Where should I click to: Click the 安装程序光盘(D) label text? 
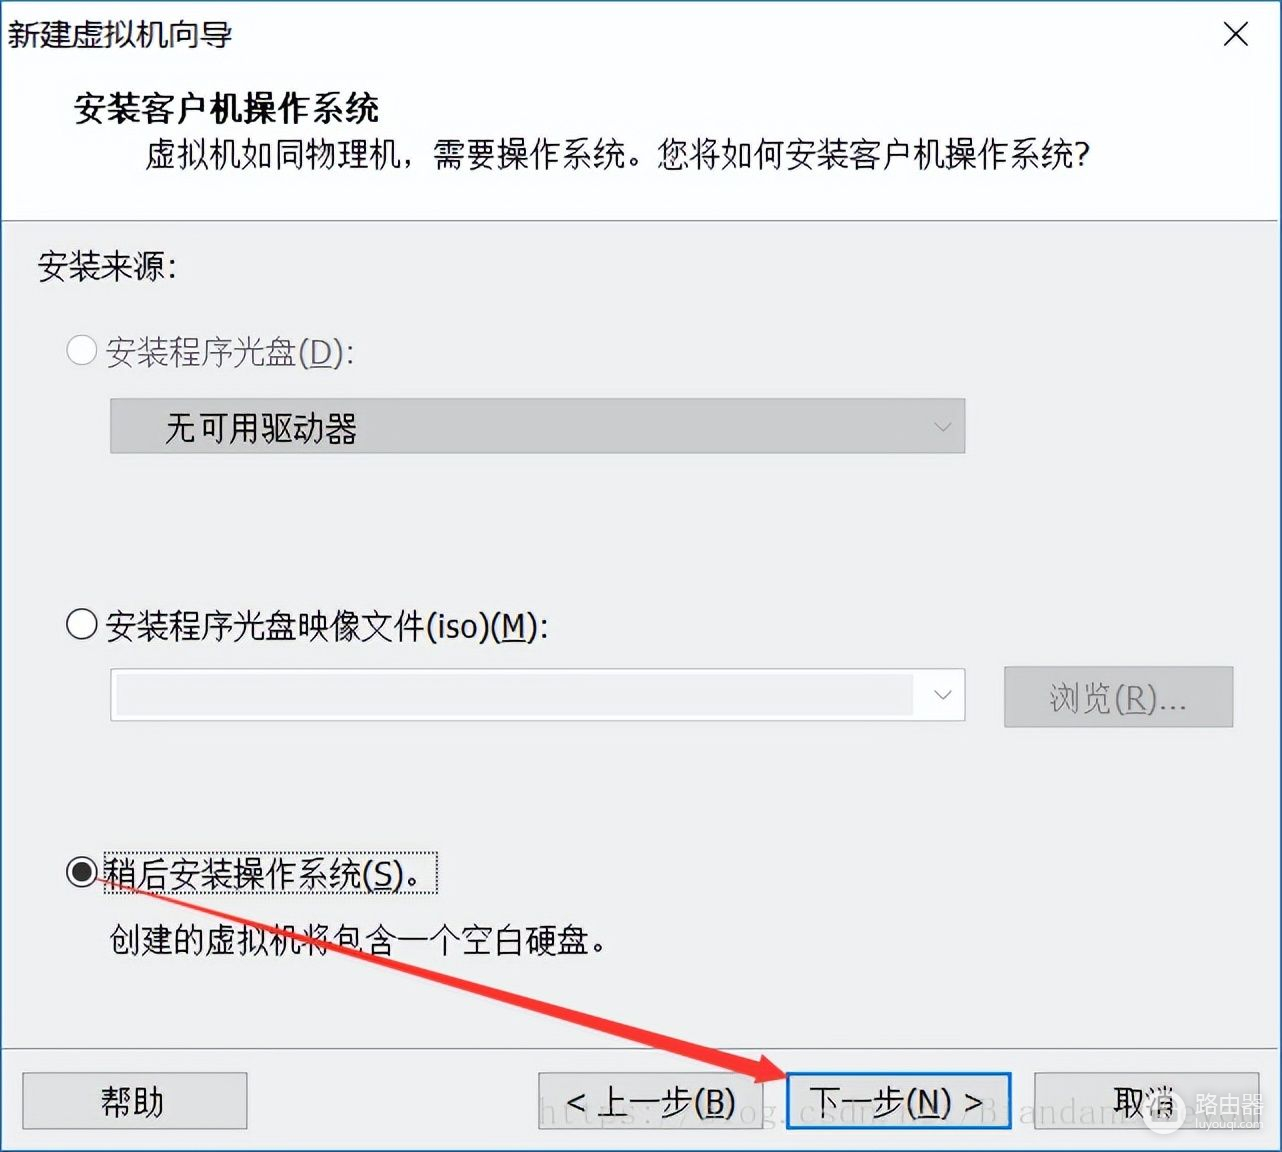tap(230, 351)
